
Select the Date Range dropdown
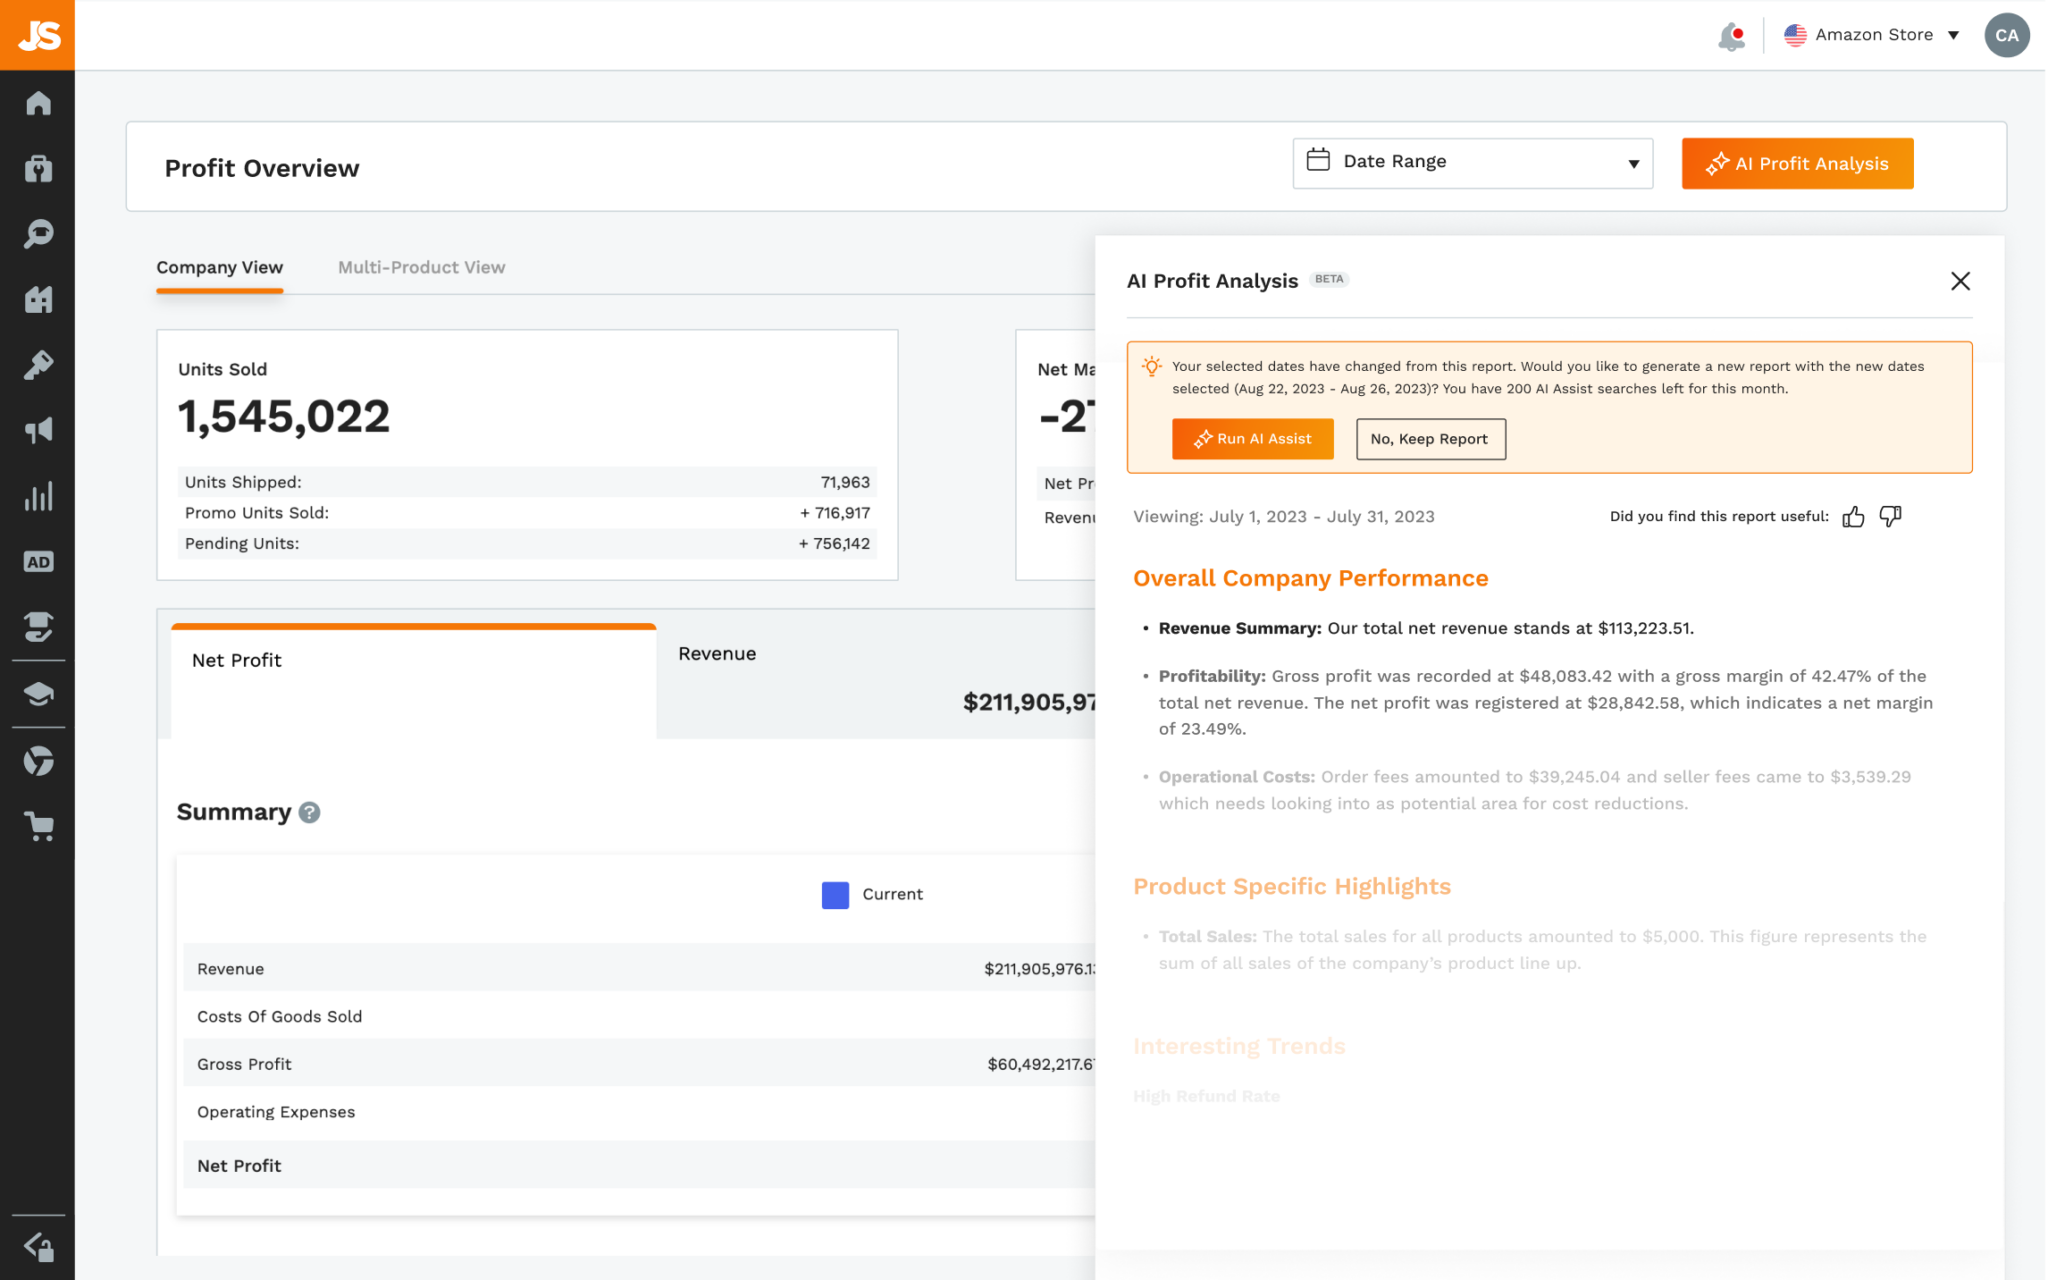pos(1470,159)
